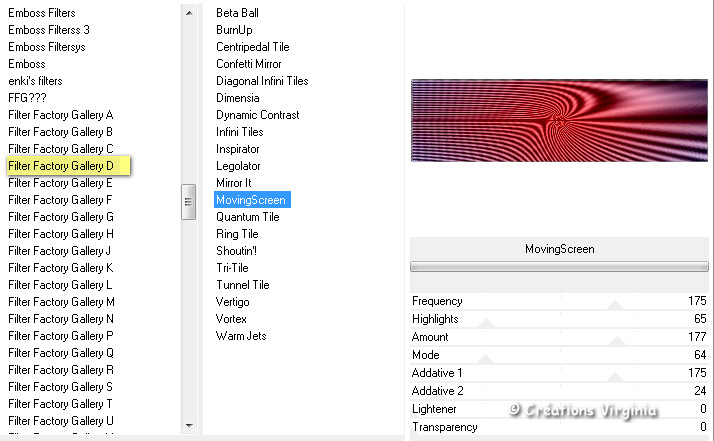The image size is (714, 441).
Task: Select the Ring Tile filter
Action: click(237, 234)
